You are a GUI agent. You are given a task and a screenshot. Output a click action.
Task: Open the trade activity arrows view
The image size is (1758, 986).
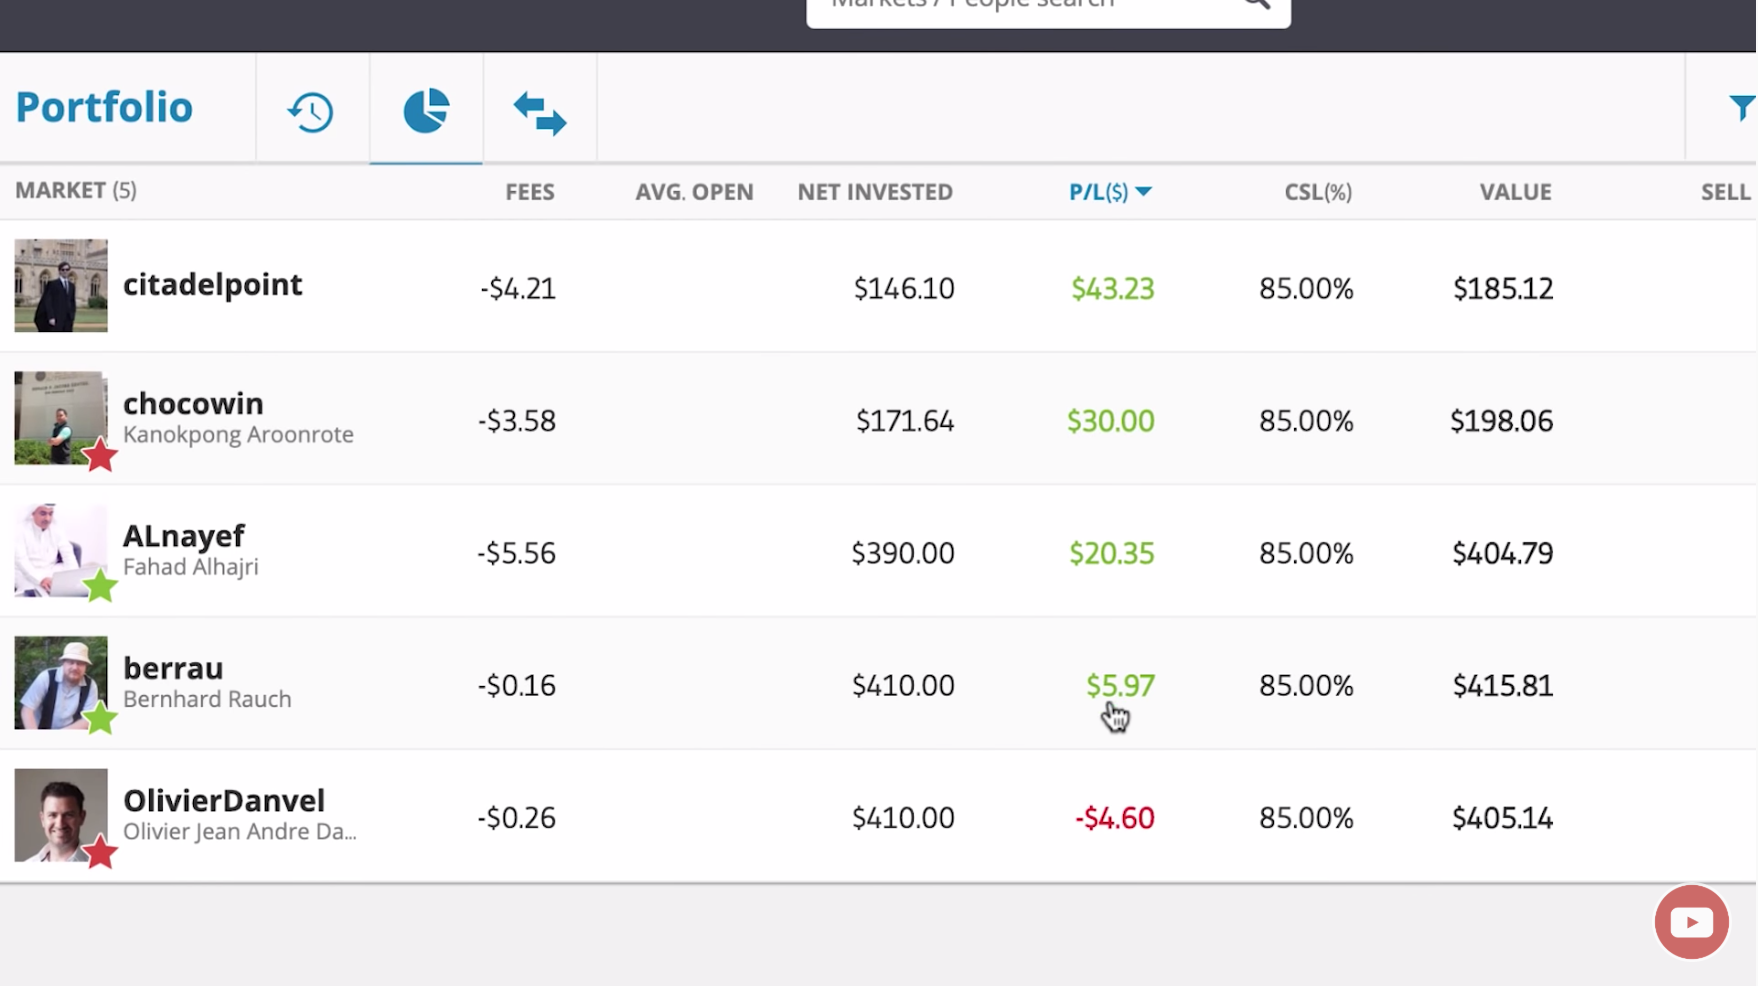point(540,112)
